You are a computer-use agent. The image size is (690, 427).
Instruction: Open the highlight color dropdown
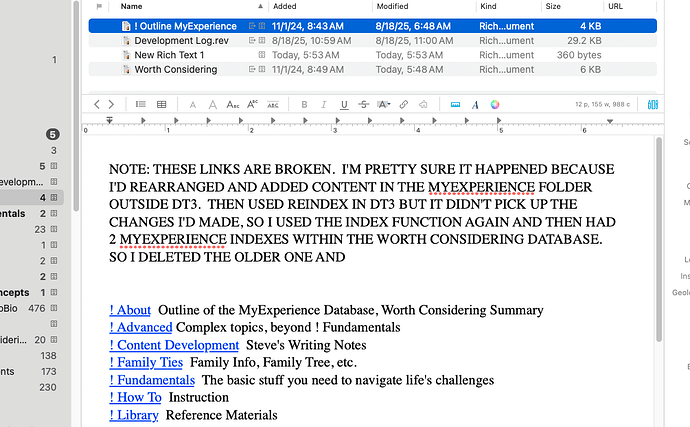click(384, 104)
